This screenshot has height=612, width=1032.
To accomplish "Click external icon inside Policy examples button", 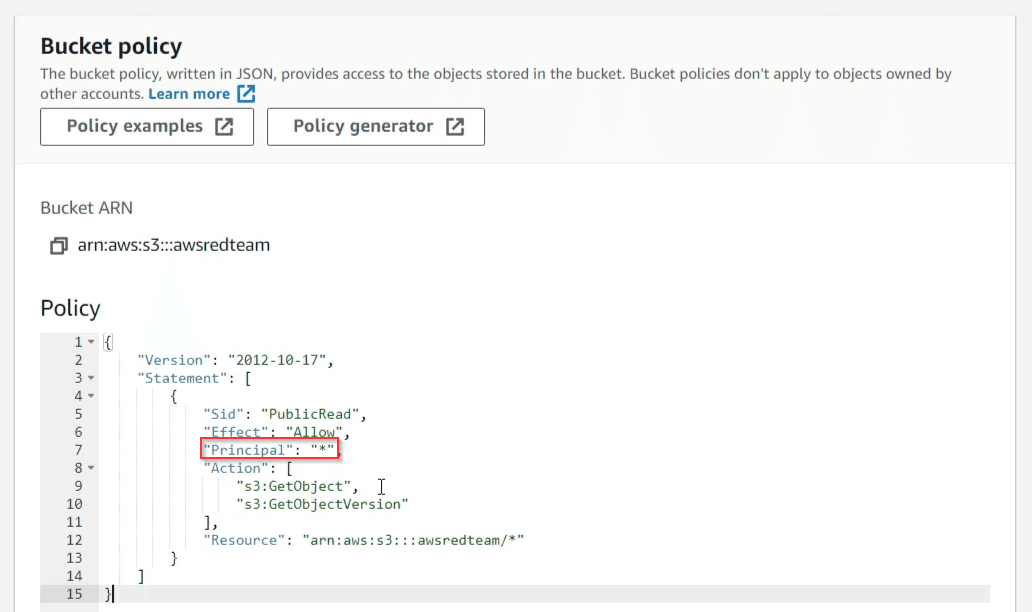I will (x=225, y=127).
